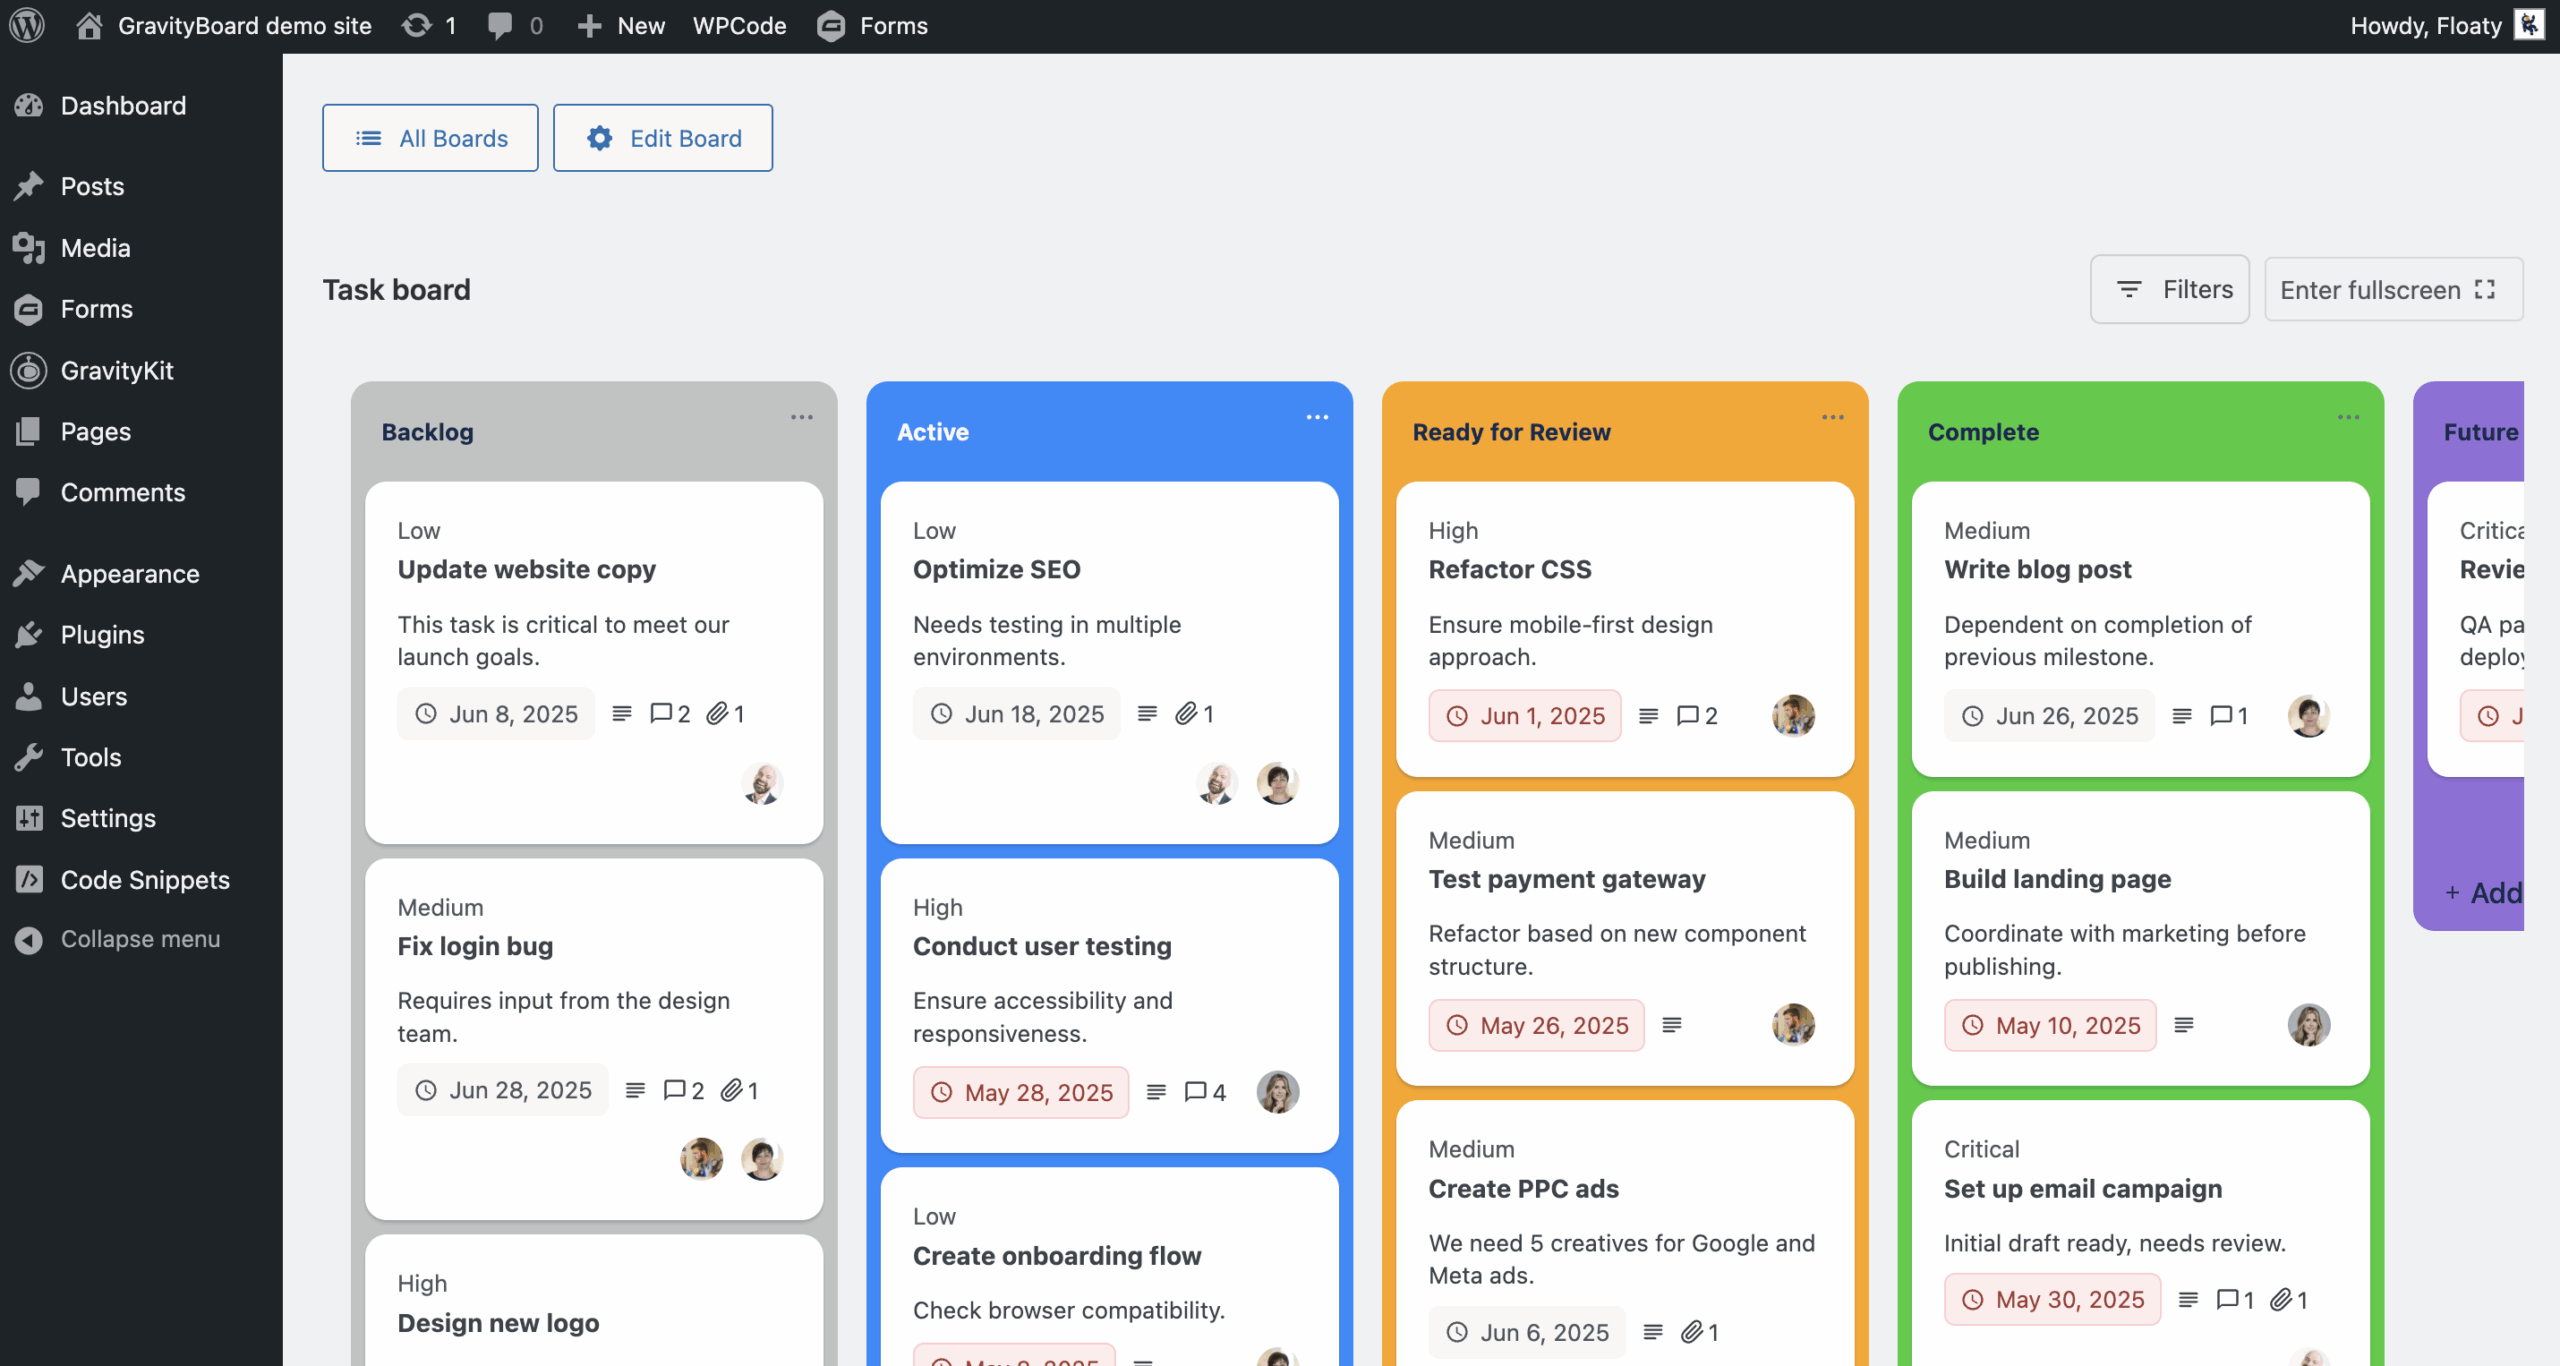The height and width of the screenshot is (1366, 2560).
Task: Click description icon on Test payment gateway
Action: 1672,1025
